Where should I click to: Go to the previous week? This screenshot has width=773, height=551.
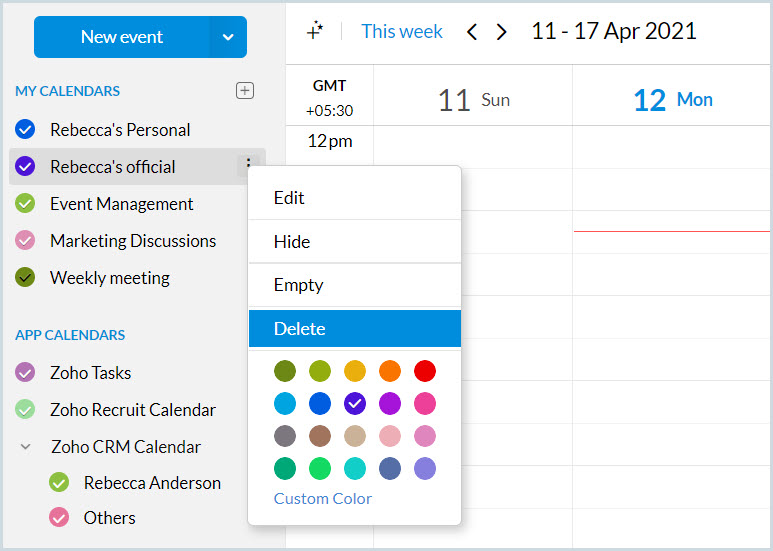(473, 32)
